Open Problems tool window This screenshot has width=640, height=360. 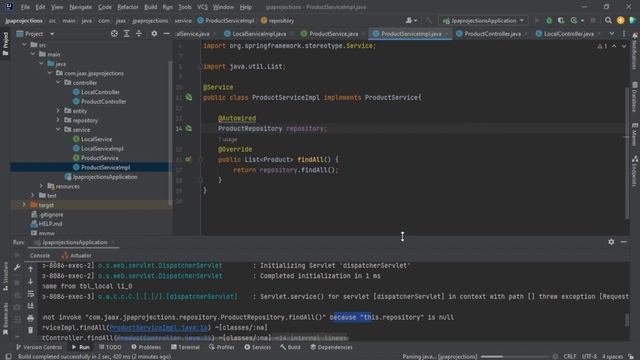coord(146,347)
